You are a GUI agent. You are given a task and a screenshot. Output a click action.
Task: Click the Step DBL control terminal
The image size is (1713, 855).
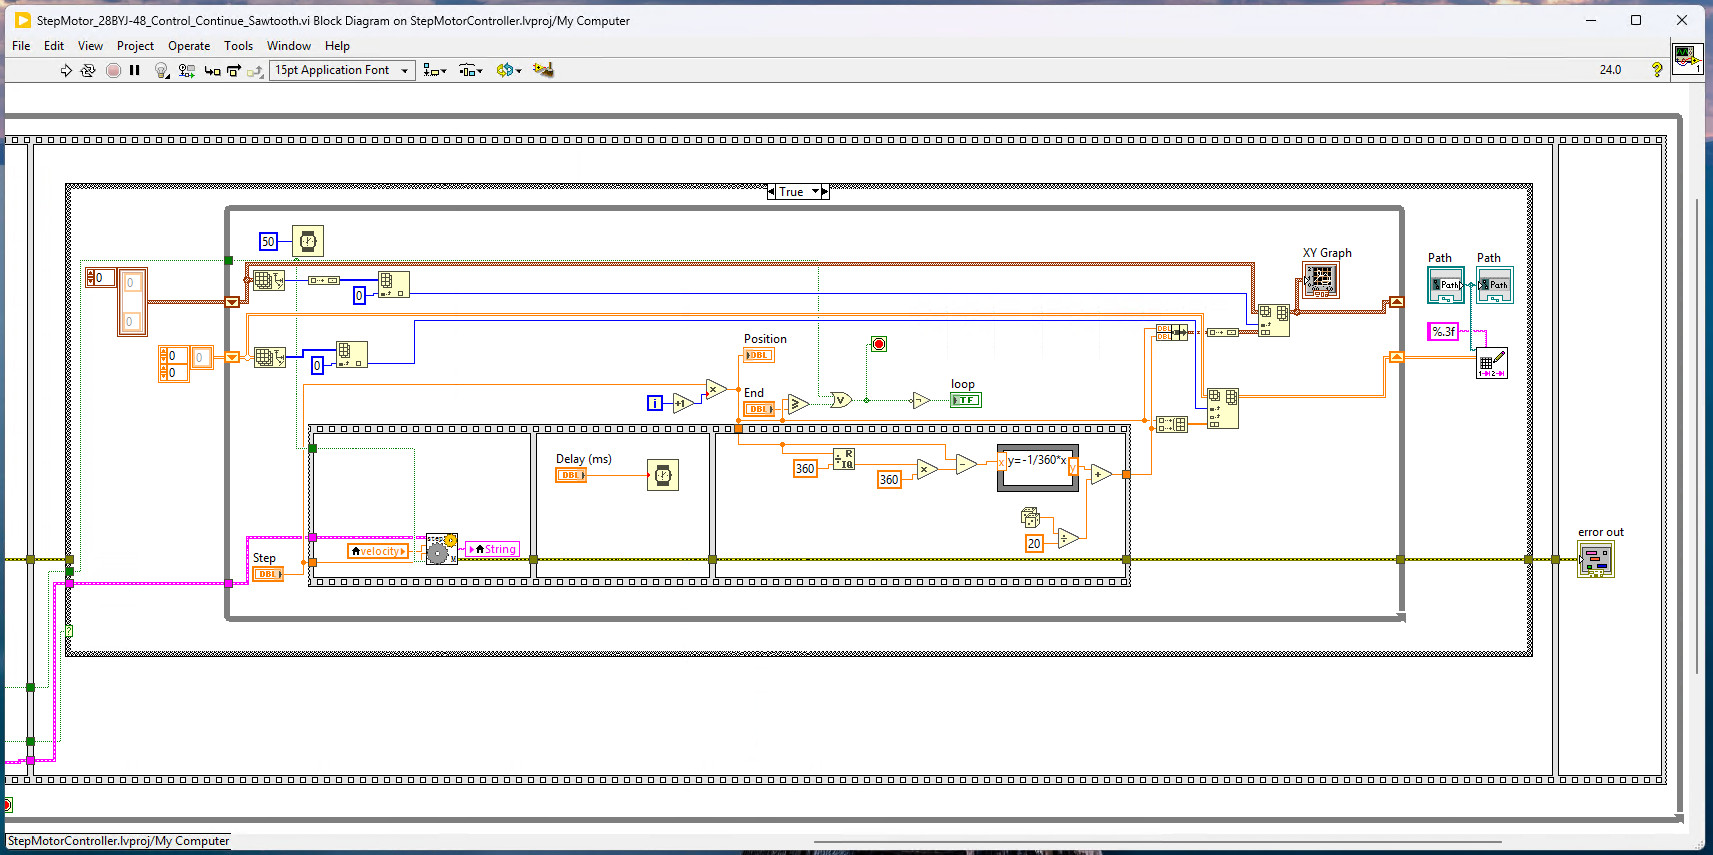[x=268, y=574]
